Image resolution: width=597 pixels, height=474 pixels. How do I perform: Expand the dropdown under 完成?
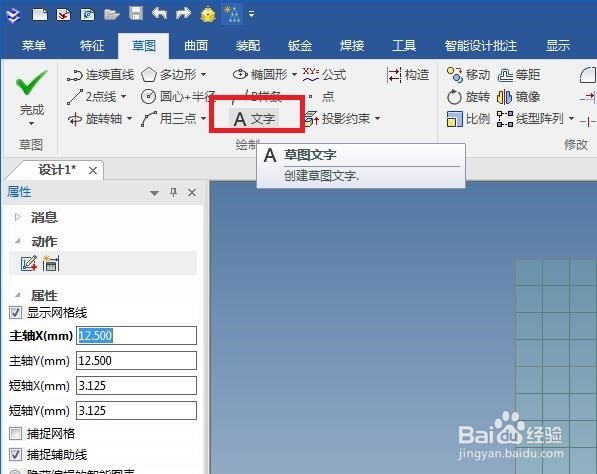click(x=31, y=123)
